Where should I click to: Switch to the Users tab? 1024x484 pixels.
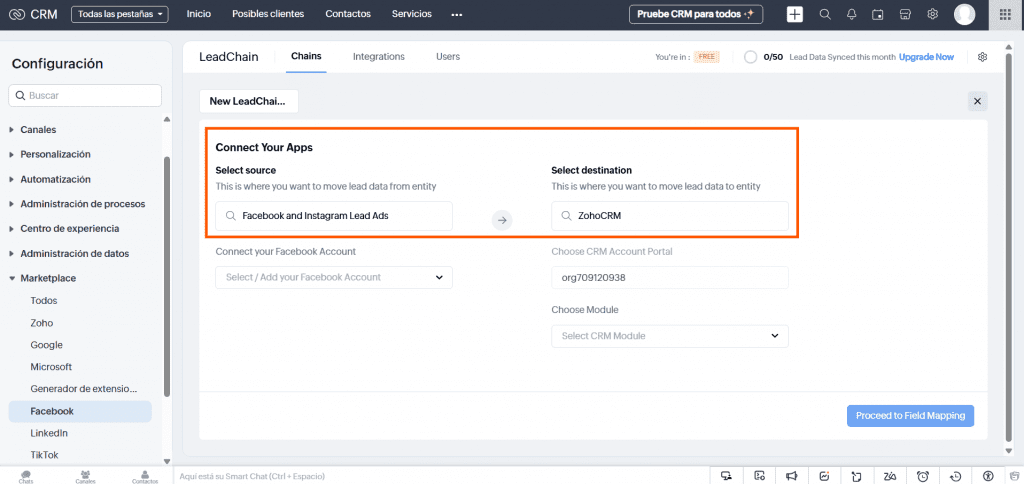click(448, 57)
